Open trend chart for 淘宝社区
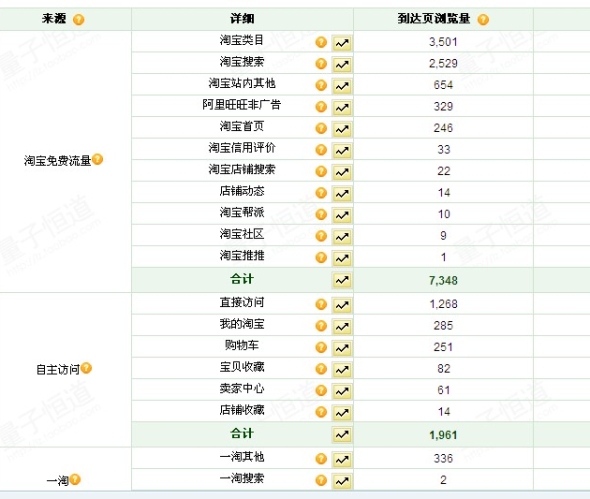This screenshot has width=590, height=499. [342, 236]
